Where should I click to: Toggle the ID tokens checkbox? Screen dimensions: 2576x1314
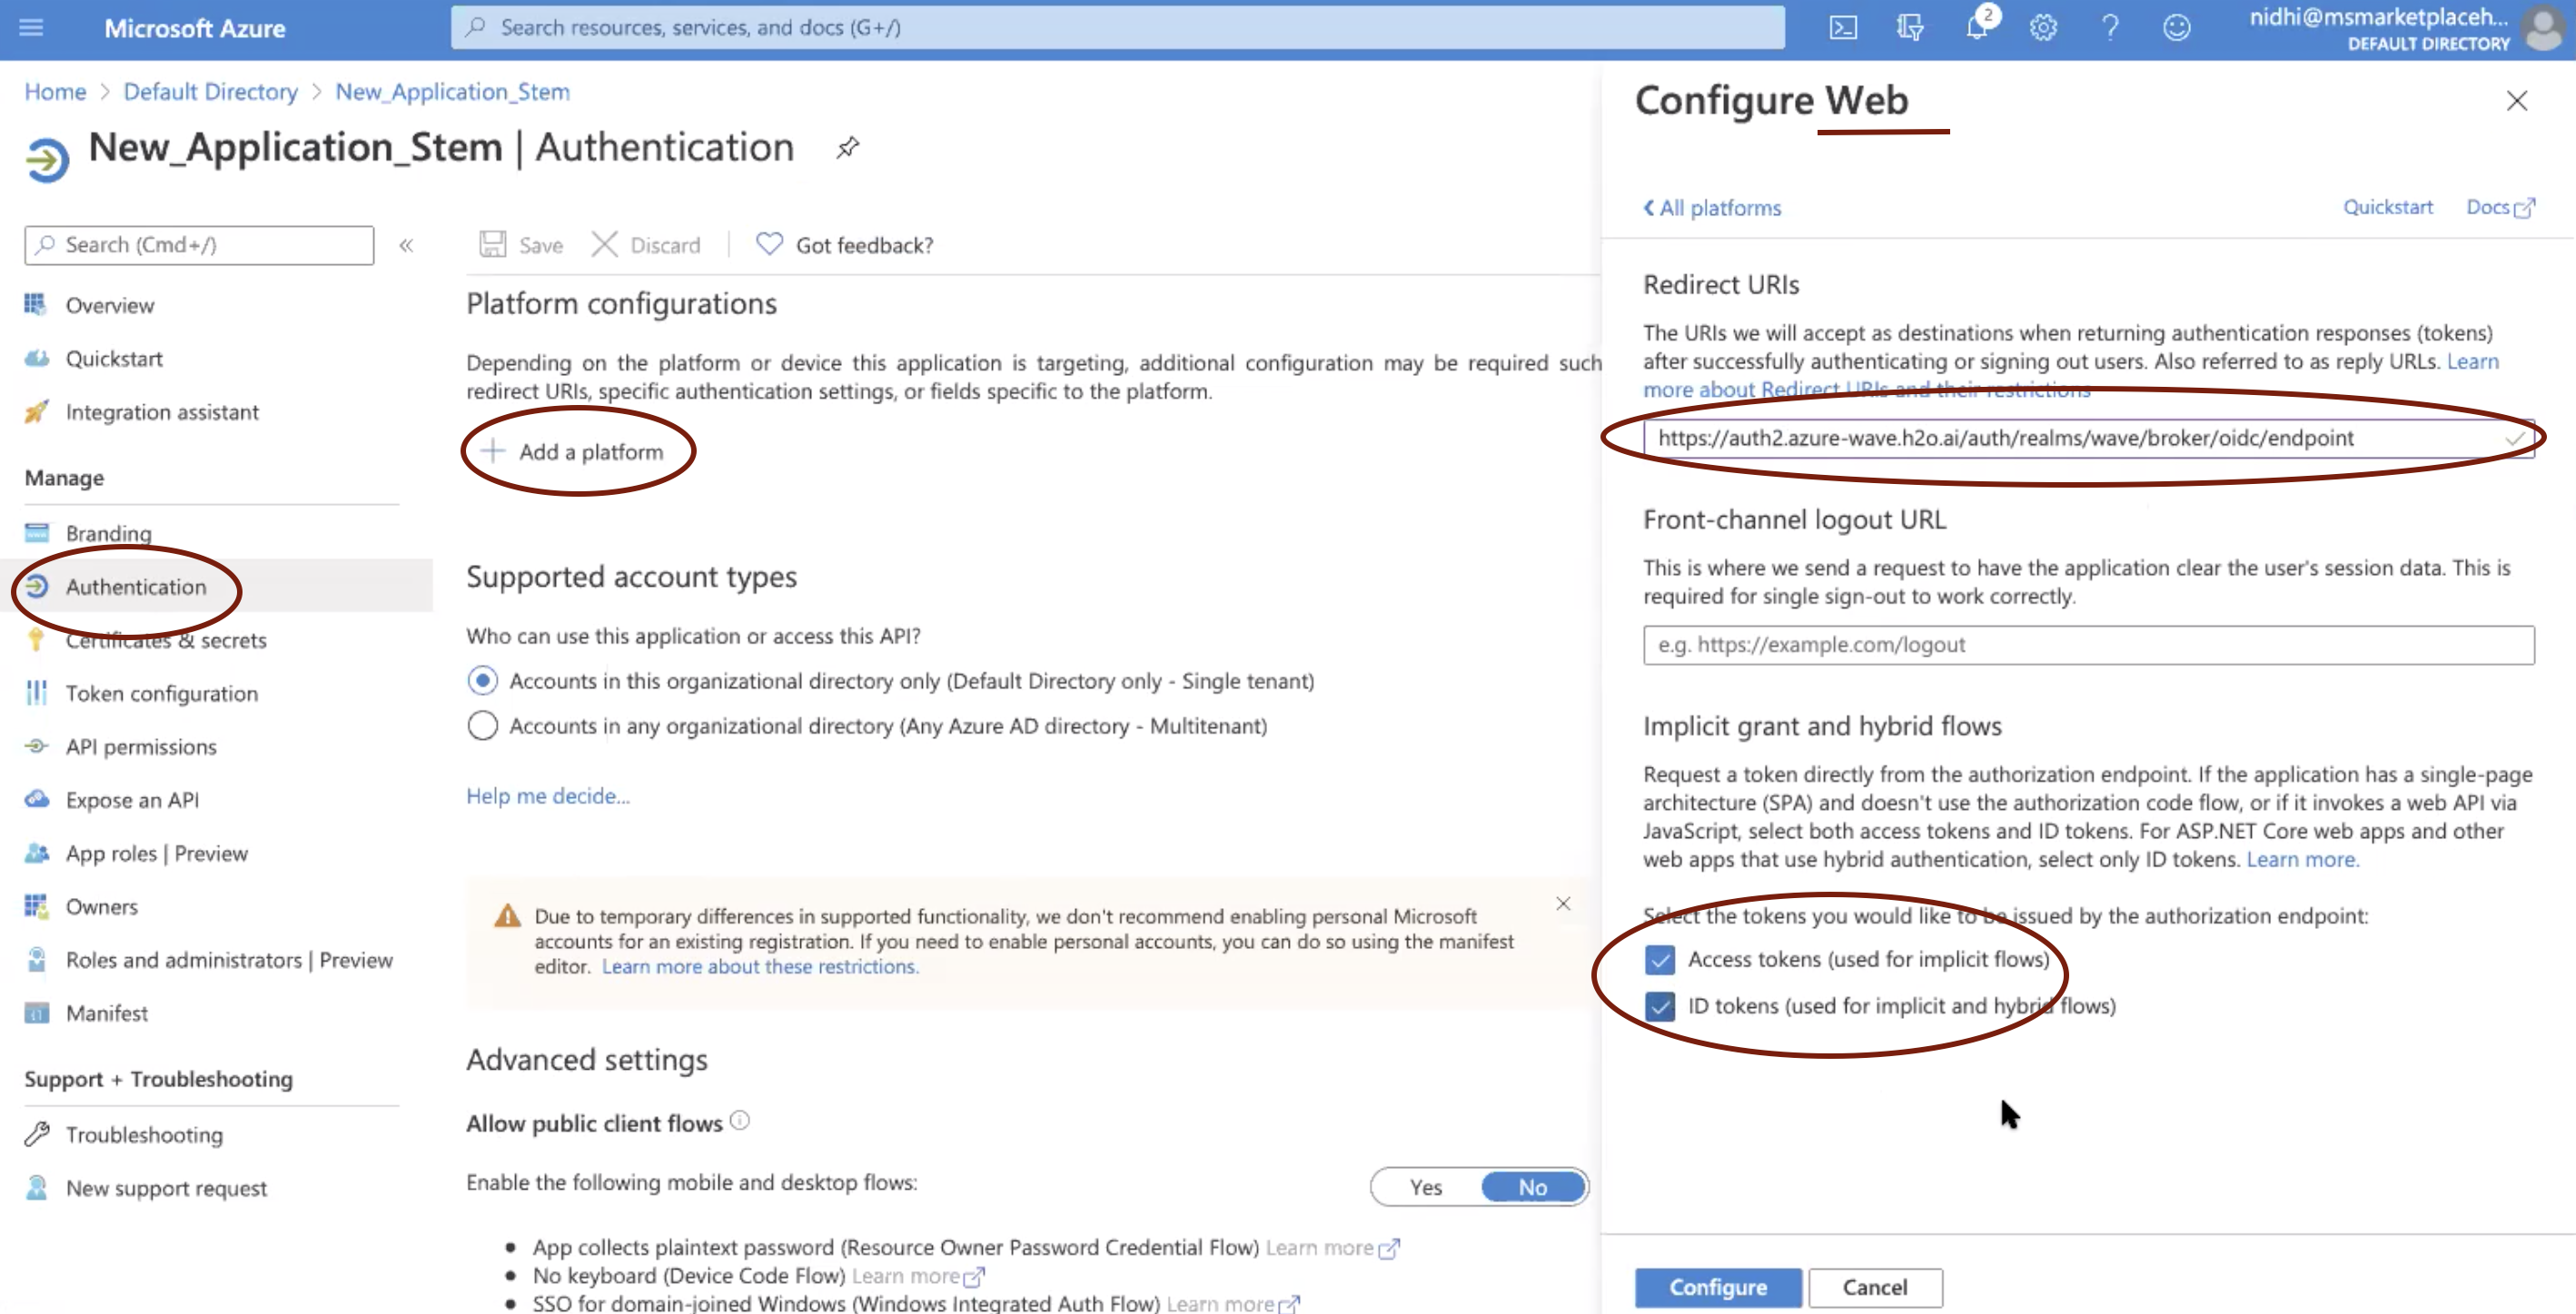pyautogui.click(x=1659, y=1006)
